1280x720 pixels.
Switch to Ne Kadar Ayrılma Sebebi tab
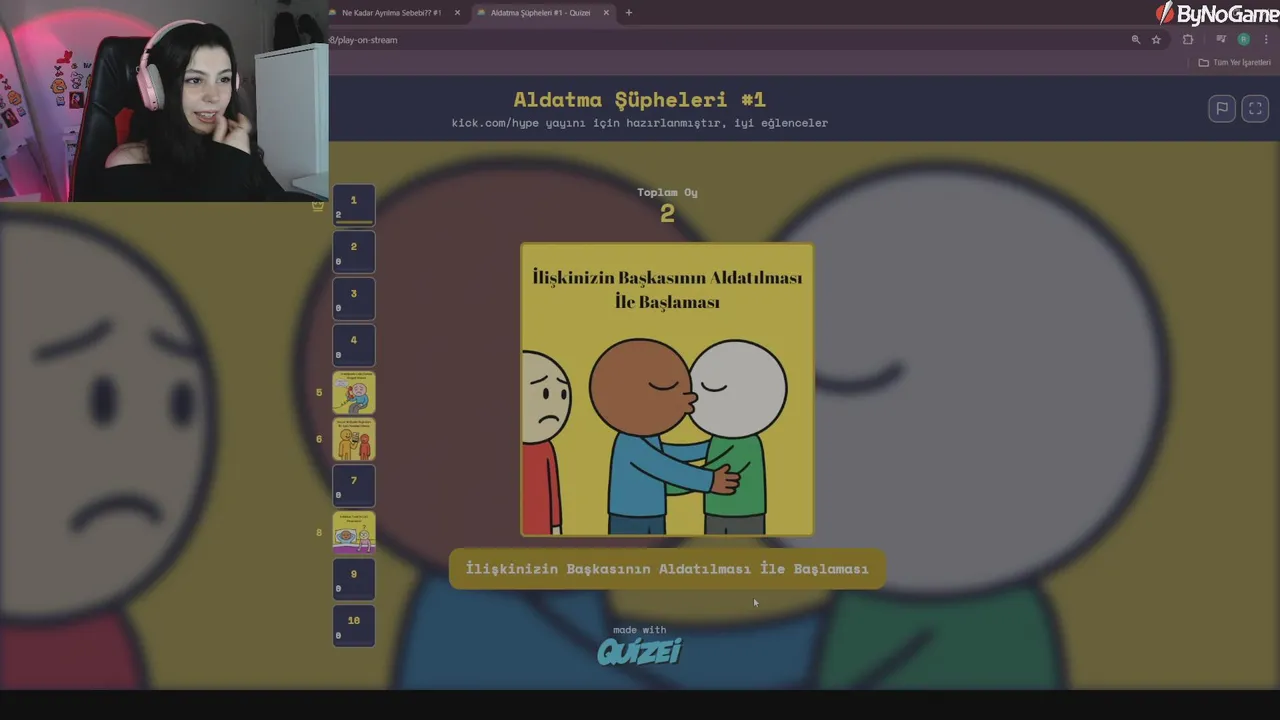click(x=391, y=13)
